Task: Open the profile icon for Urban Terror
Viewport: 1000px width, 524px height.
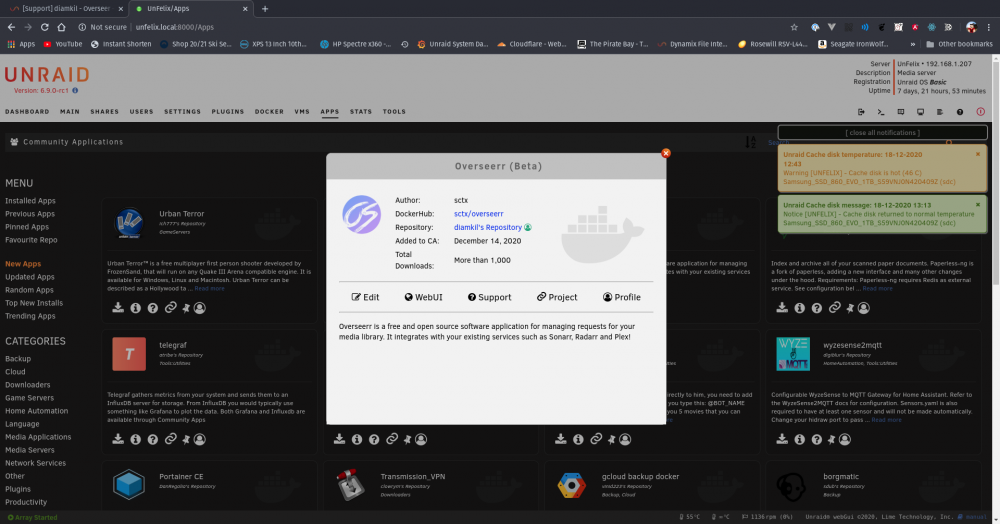Action: pos(200,308)
